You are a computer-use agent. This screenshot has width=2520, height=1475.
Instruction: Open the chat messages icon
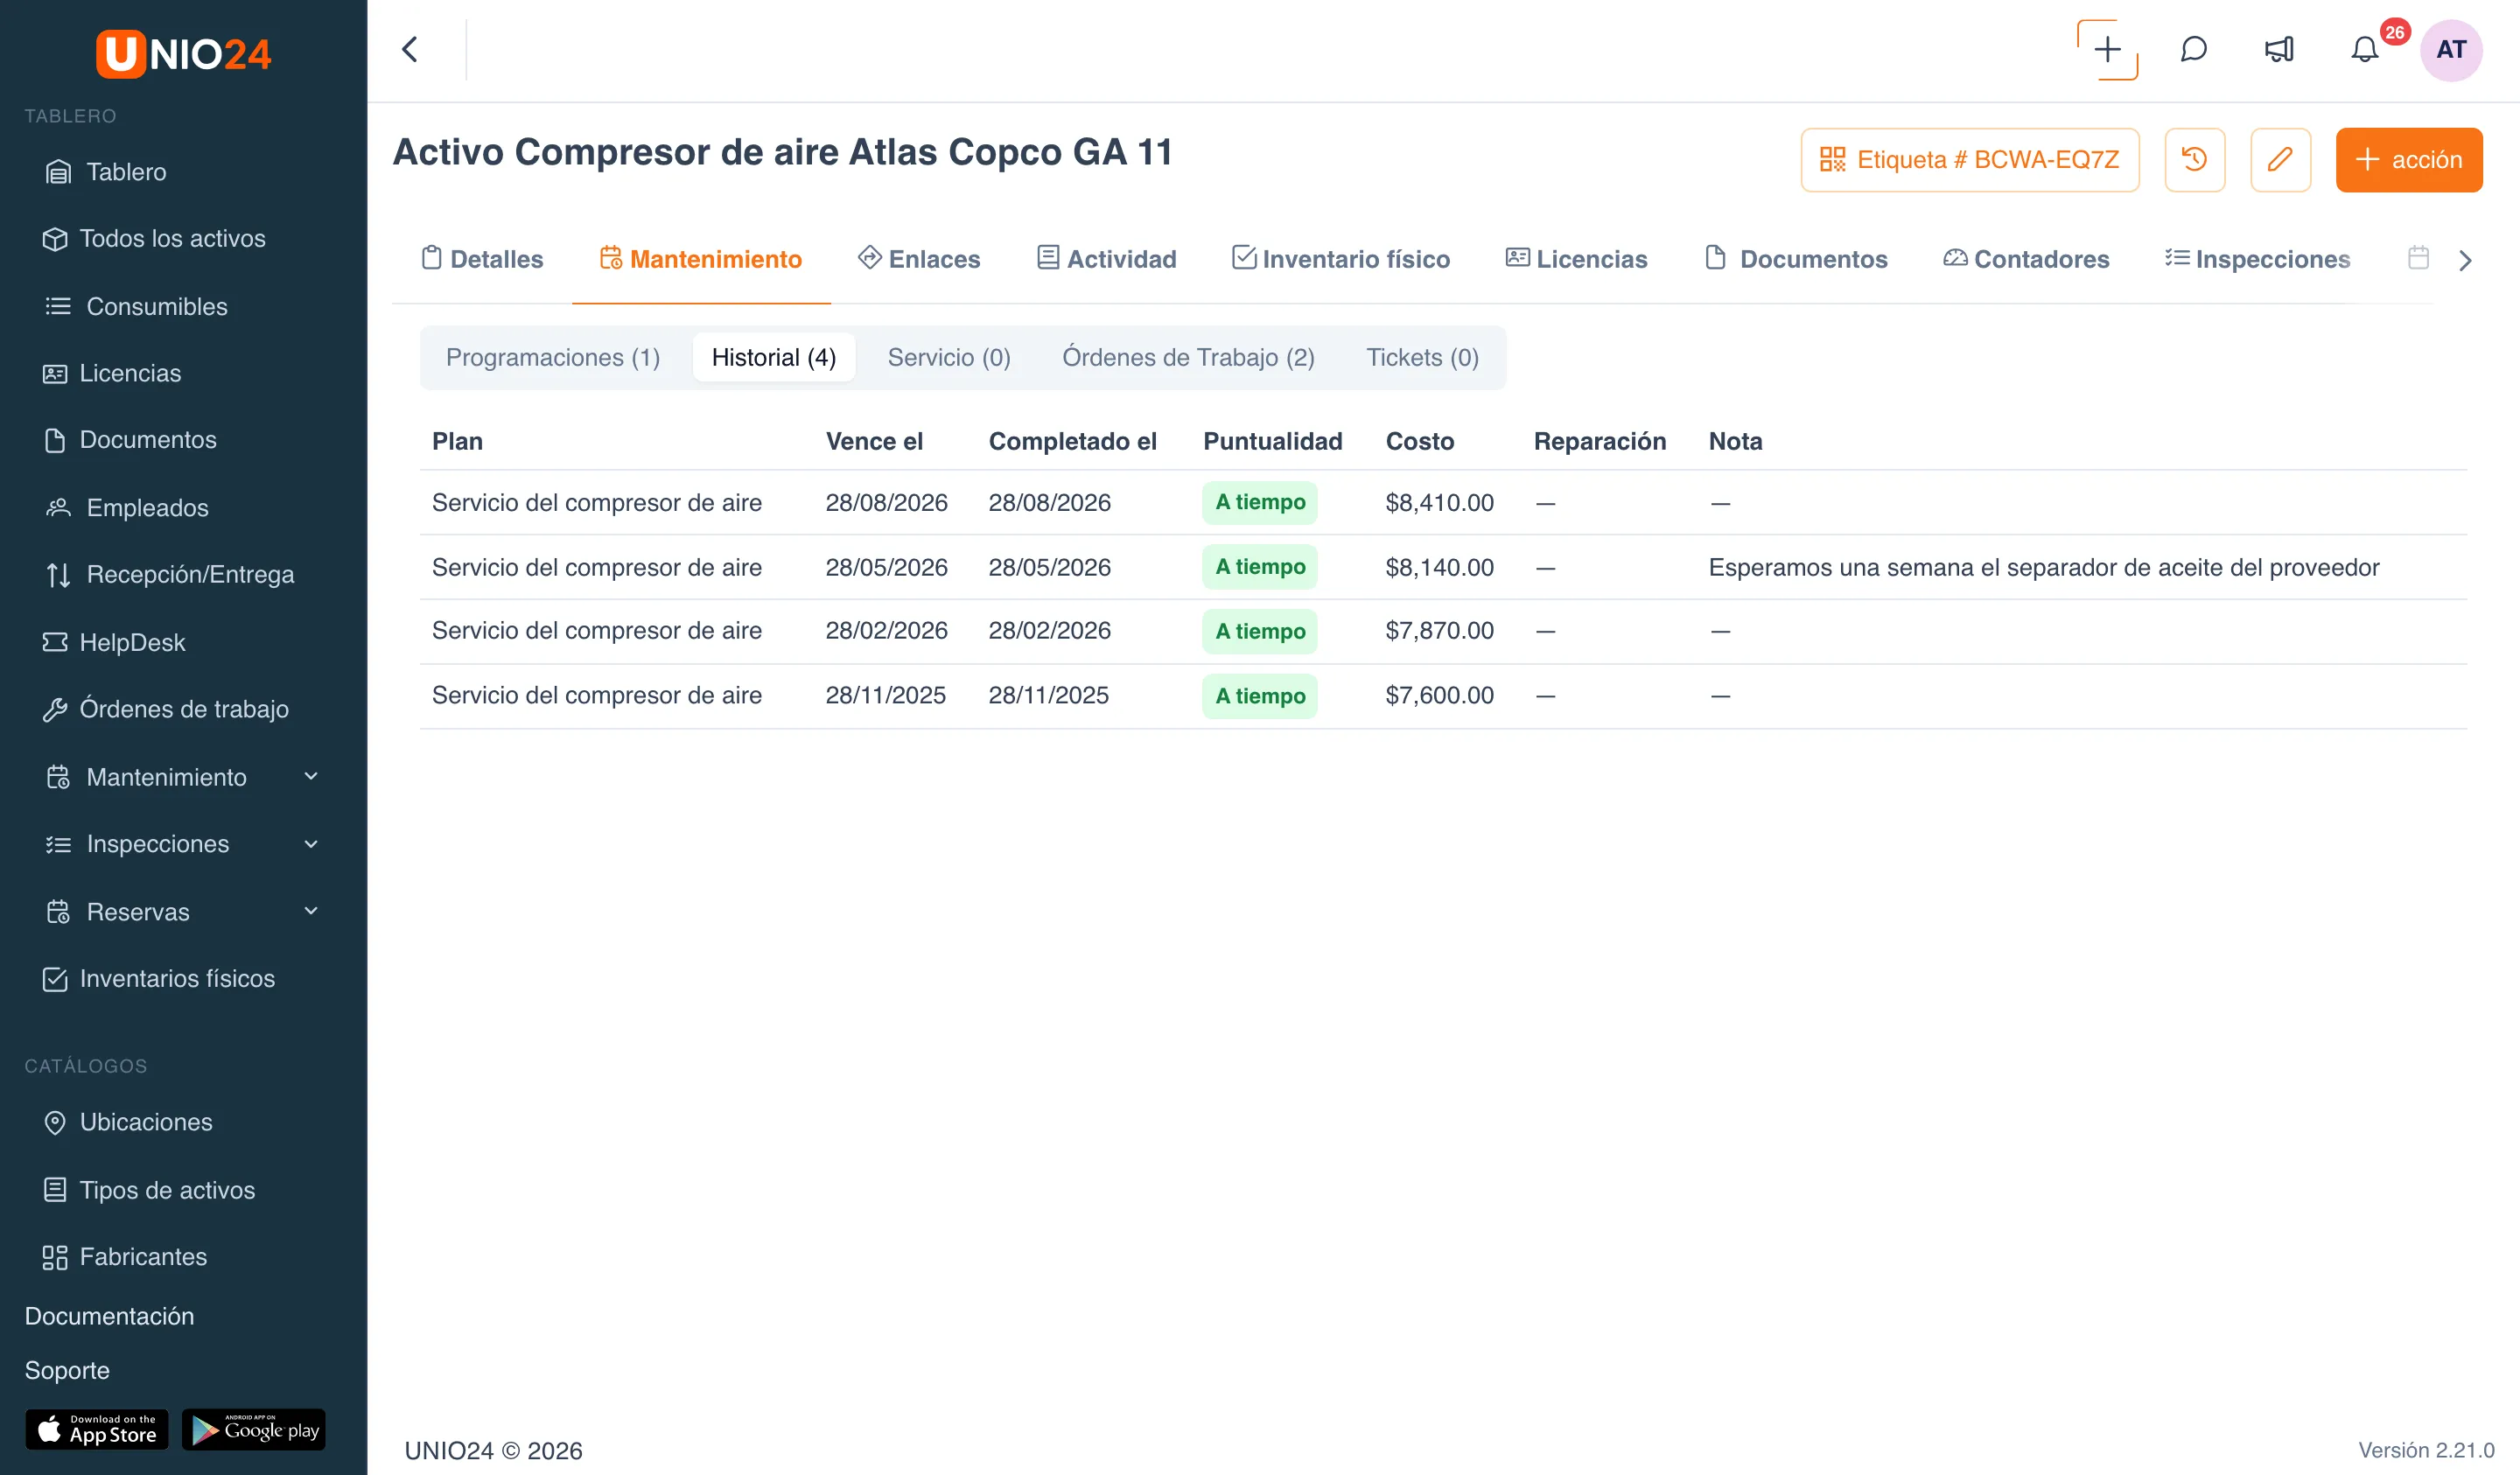[2194, 49]
